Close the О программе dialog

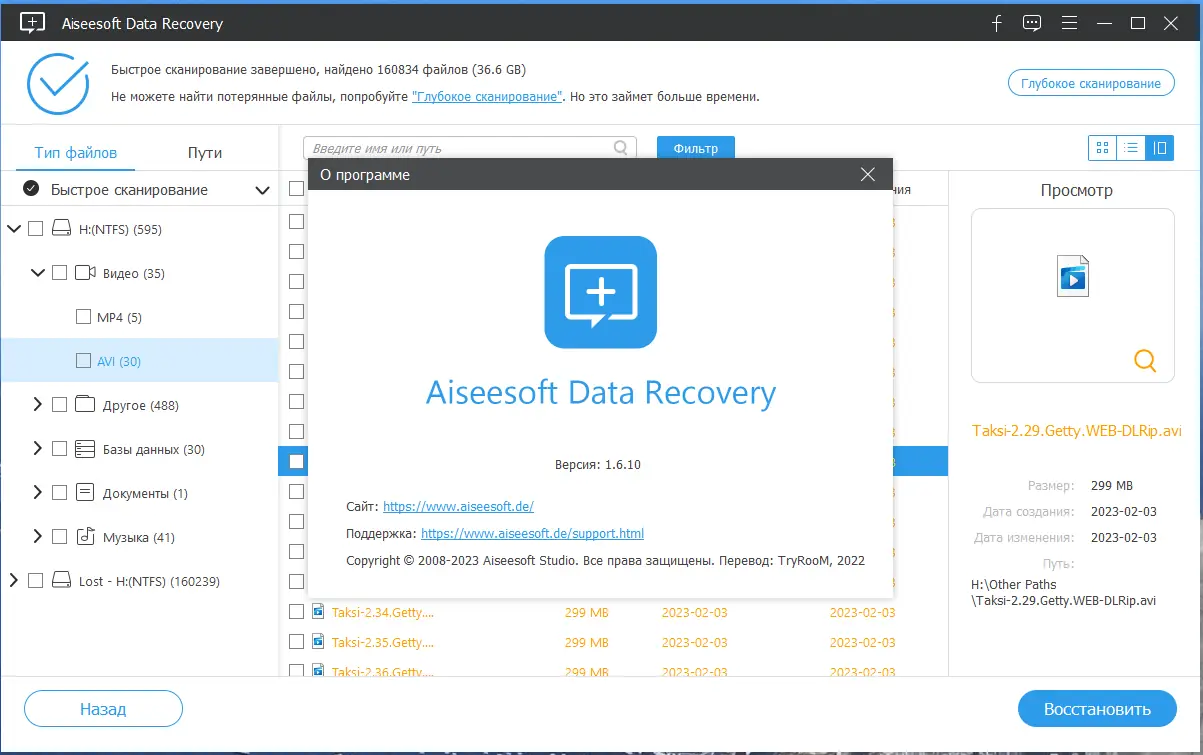point(868,175)
